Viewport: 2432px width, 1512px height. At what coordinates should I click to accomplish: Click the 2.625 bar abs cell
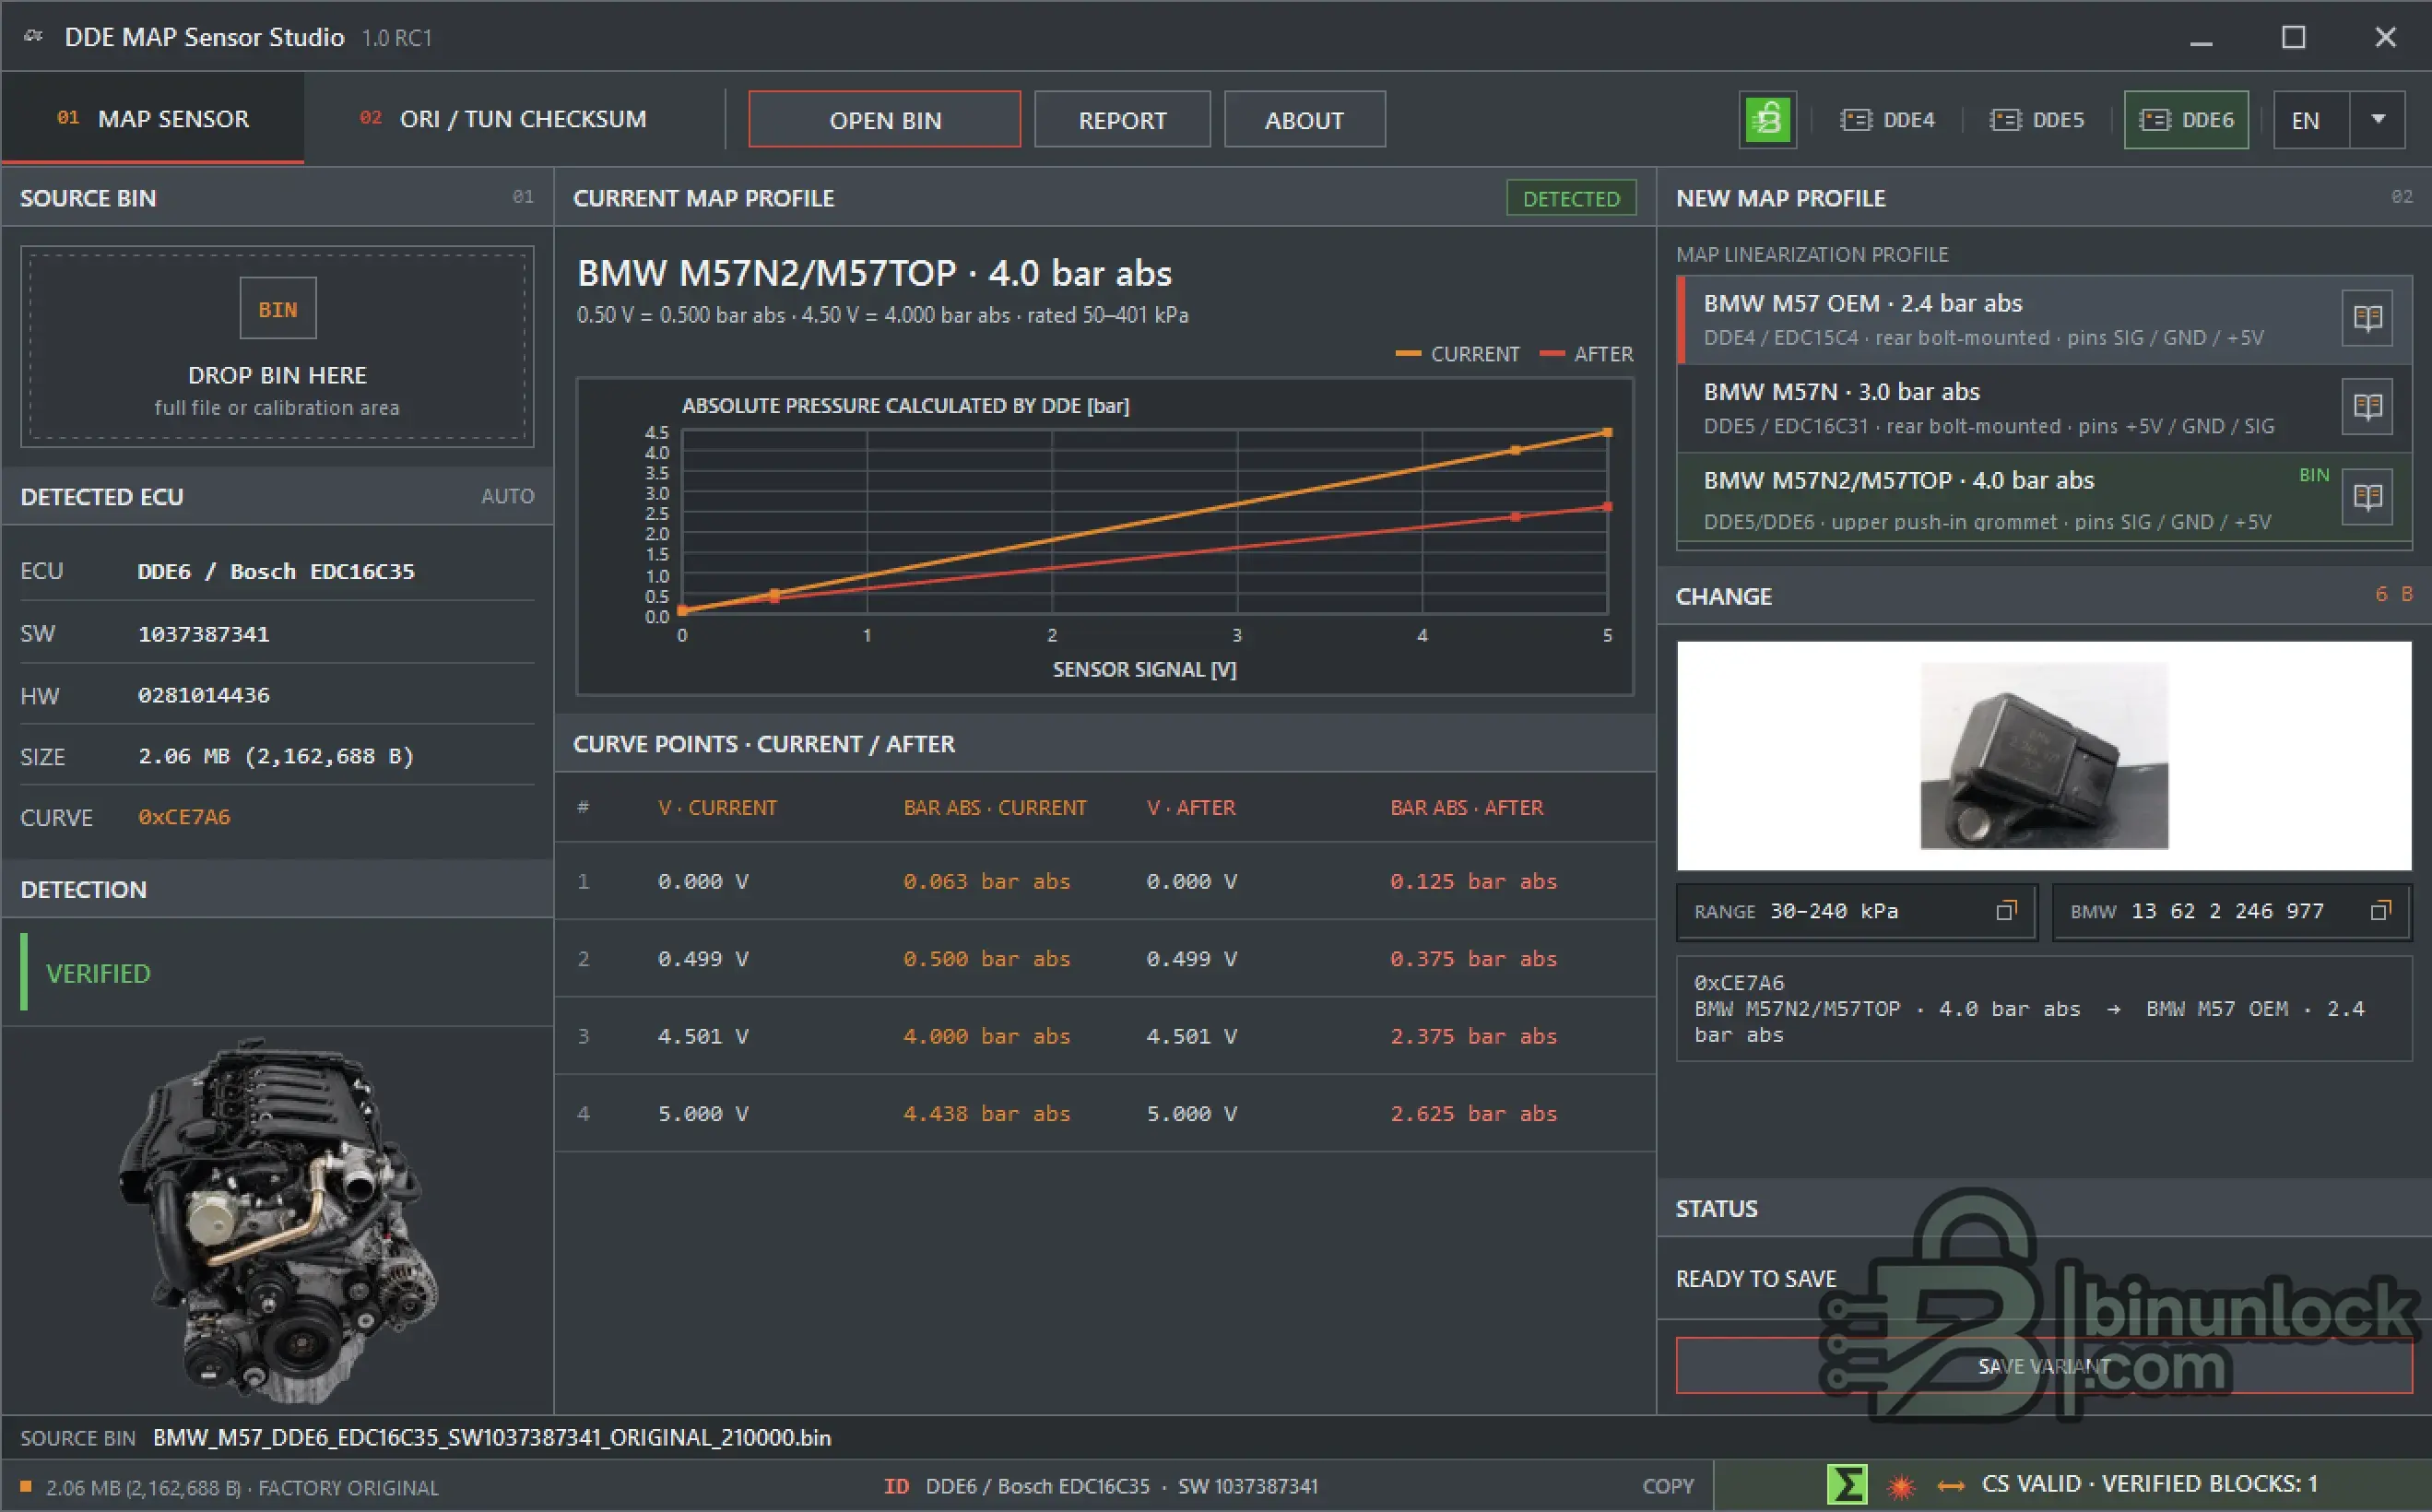coord(1474,1113)
